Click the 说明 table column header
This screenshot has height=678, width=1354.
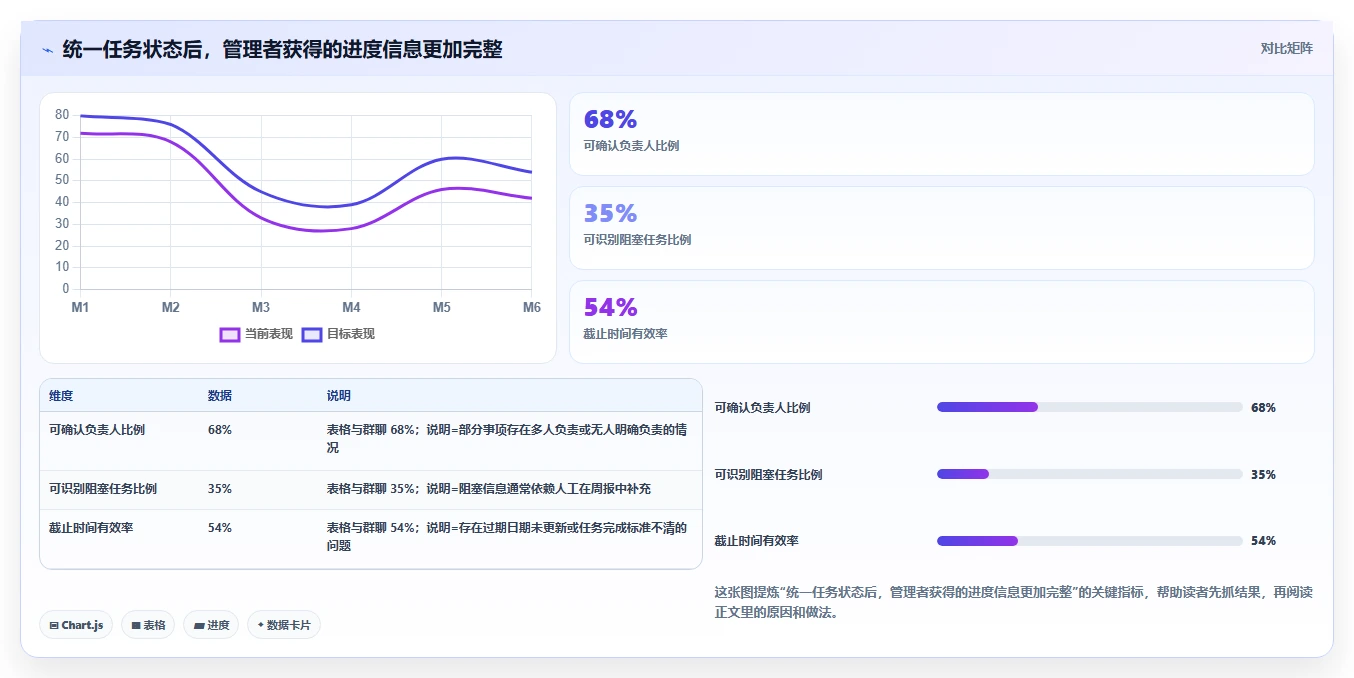339,396
